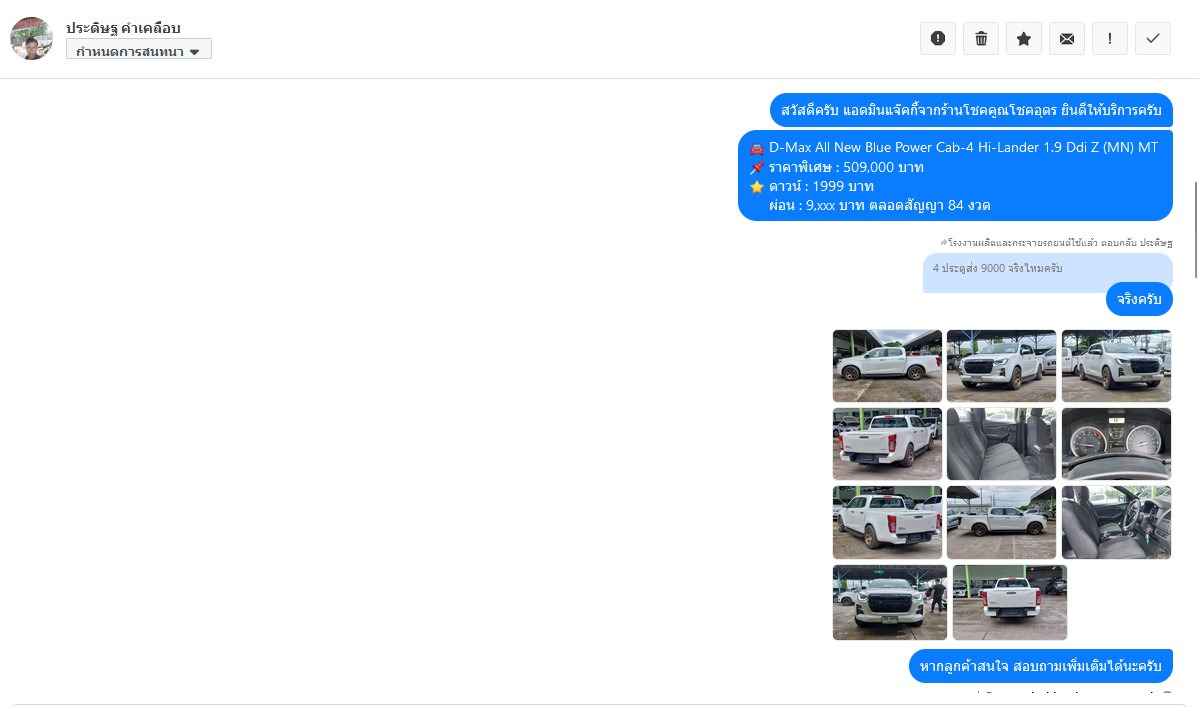
Task: Click the quoted reply '4 ประตูส่ง 9000' message
Action: pos(1047,273)
